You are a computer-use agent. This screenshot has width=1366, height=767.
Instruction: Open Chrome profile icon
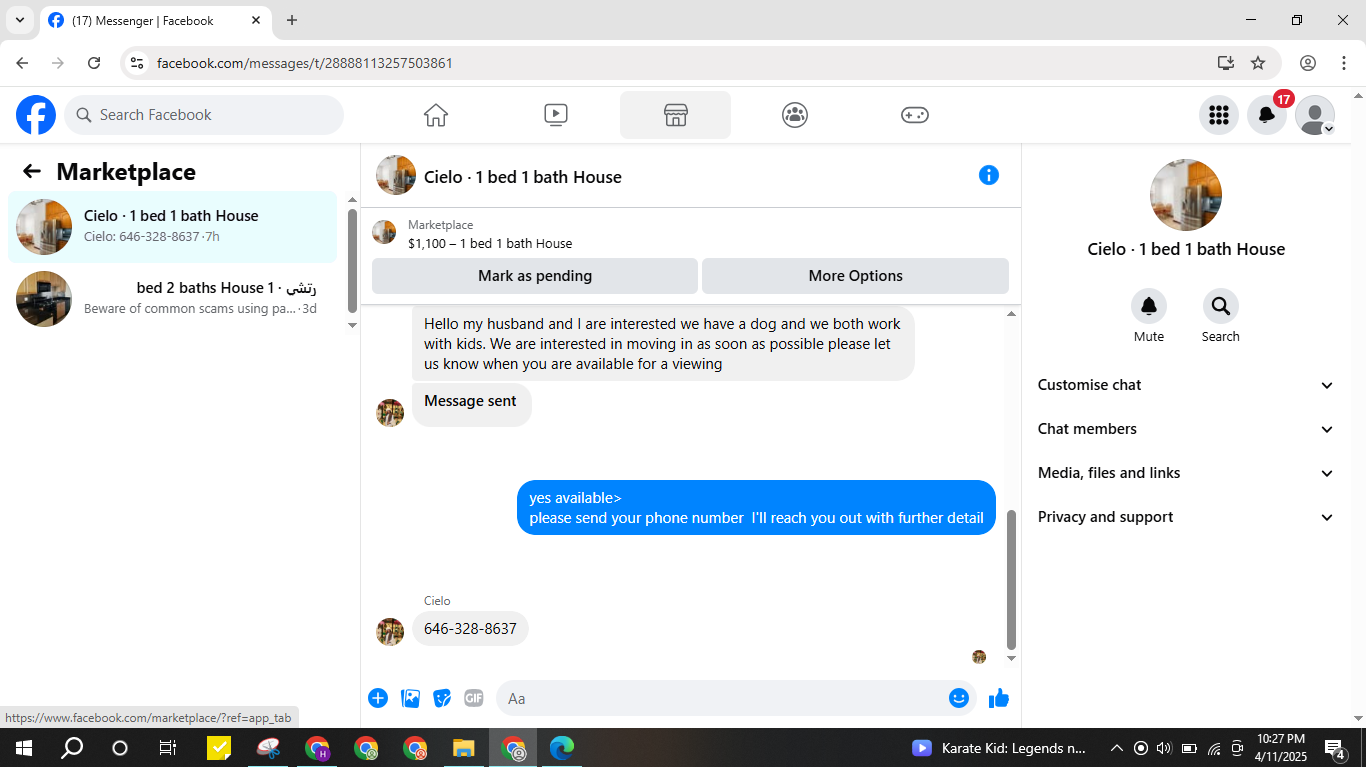(1308, 63)
